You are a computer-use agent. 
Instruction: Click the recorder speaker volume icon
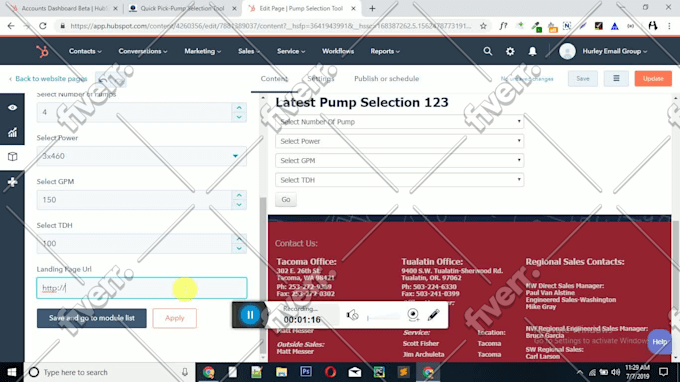pos(352,315)
